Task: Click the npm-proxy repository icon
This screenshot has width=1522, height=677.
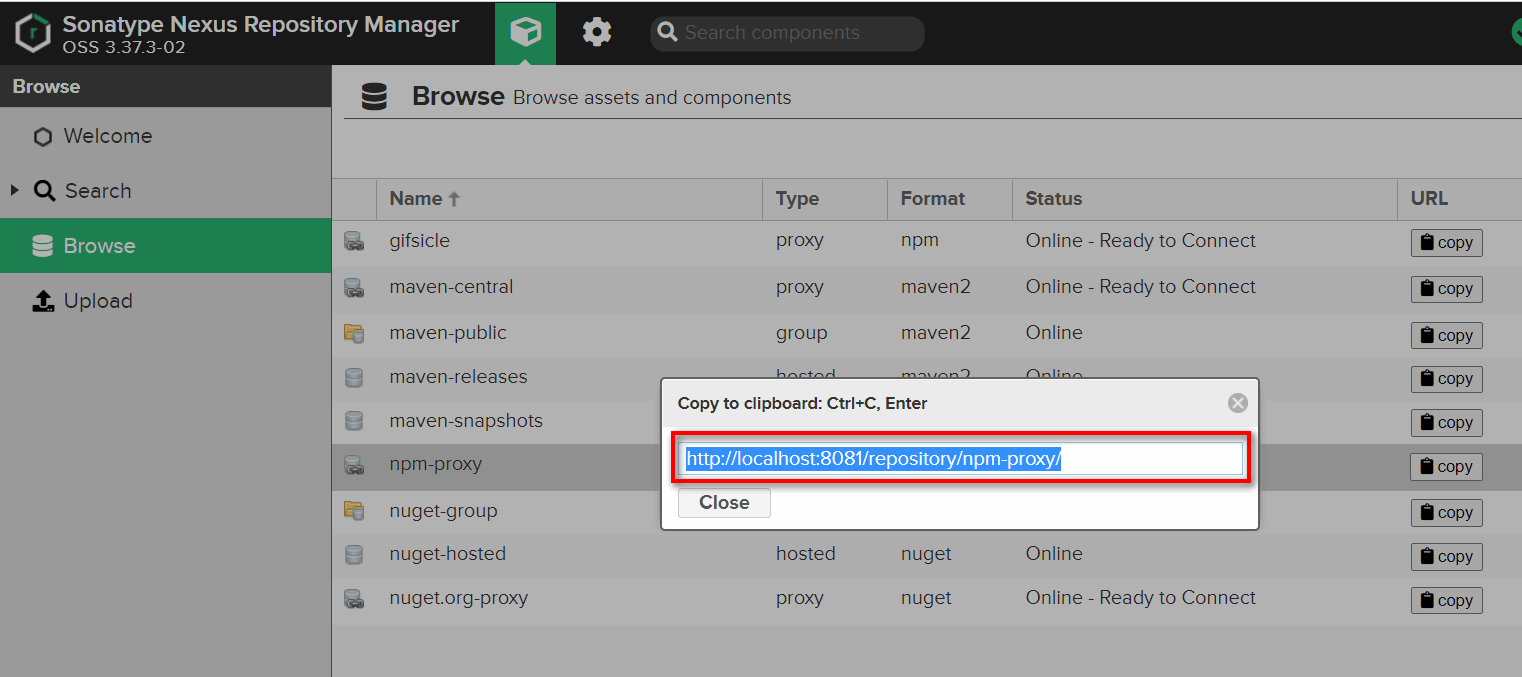Action: (x=354, y=465)
